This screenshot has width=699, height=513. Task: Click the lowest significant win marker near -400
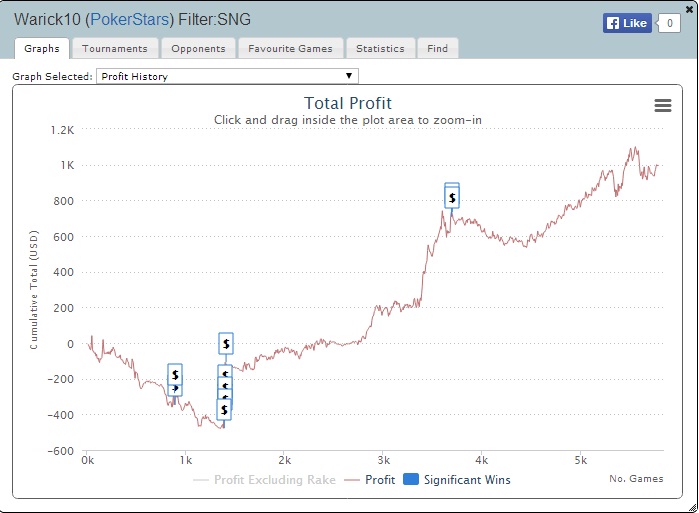[x=224, y=409]
